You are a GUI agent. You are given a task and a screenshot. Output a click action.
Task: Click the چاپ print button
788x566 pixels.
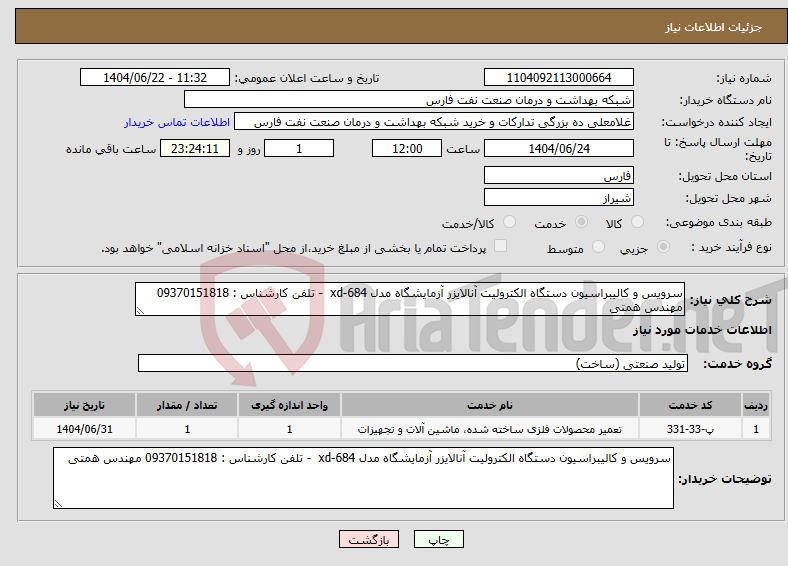tap(439, 539)
